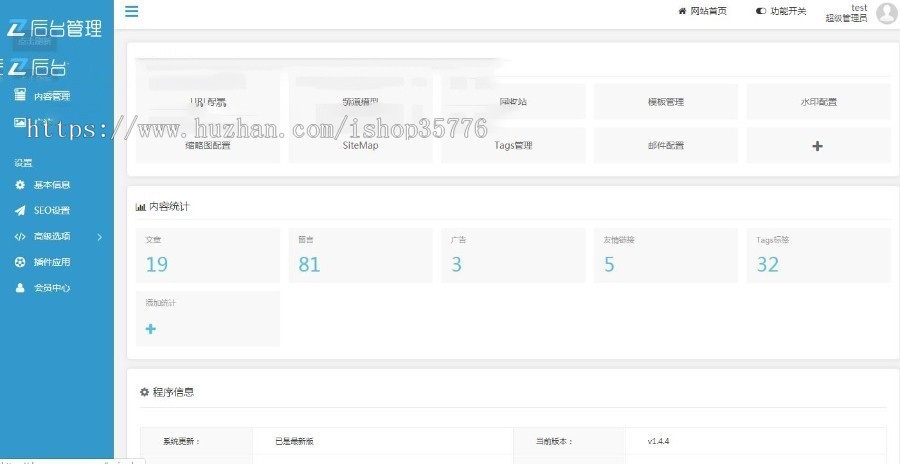Click the 已是最新版 status cell
Viewport: 900px width, 464px height.
click(294, 442)
